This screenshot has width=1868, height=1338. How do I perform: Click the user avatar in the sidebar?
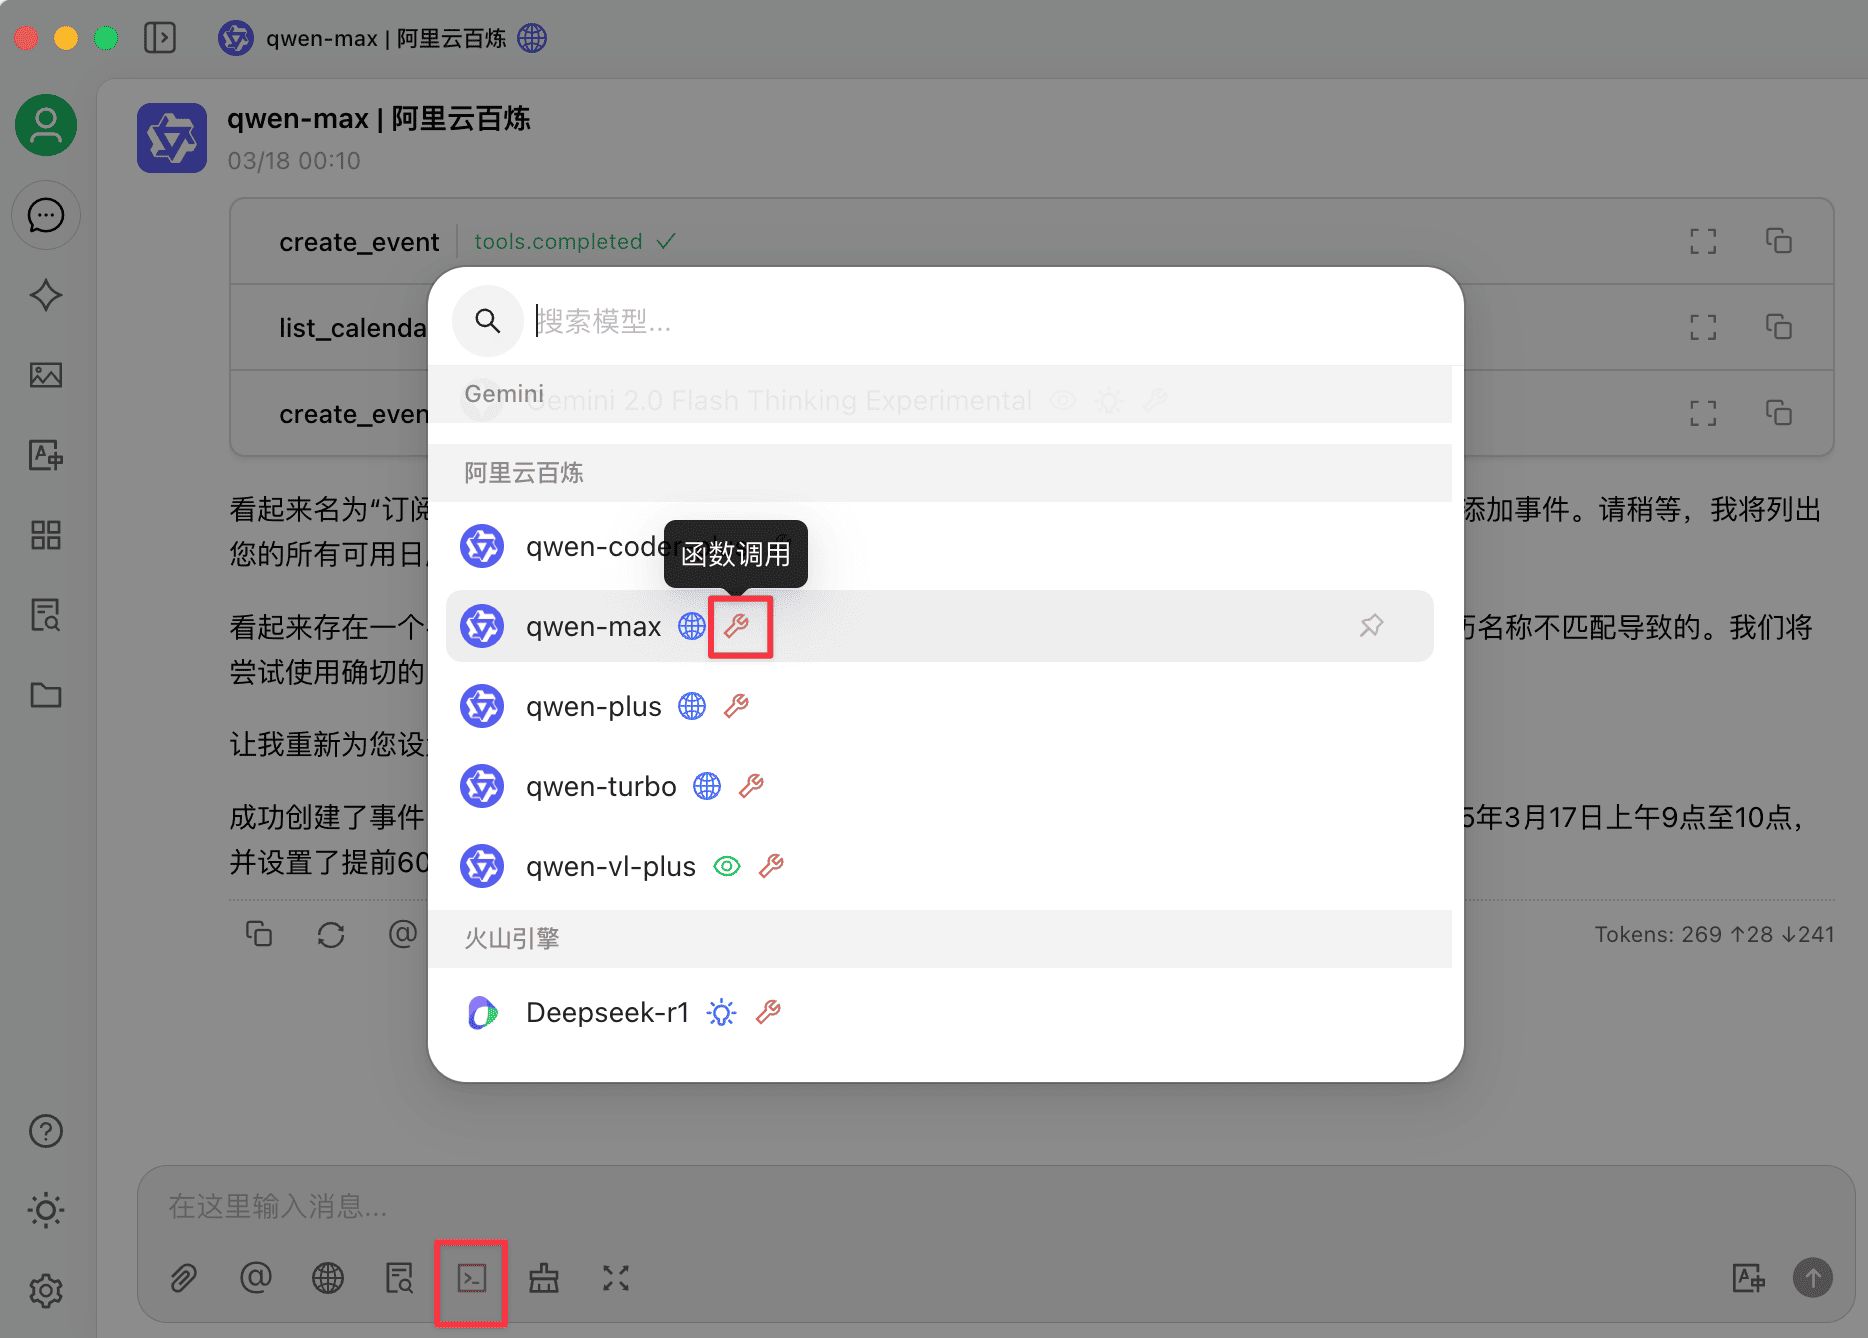(x=46, y=125)
